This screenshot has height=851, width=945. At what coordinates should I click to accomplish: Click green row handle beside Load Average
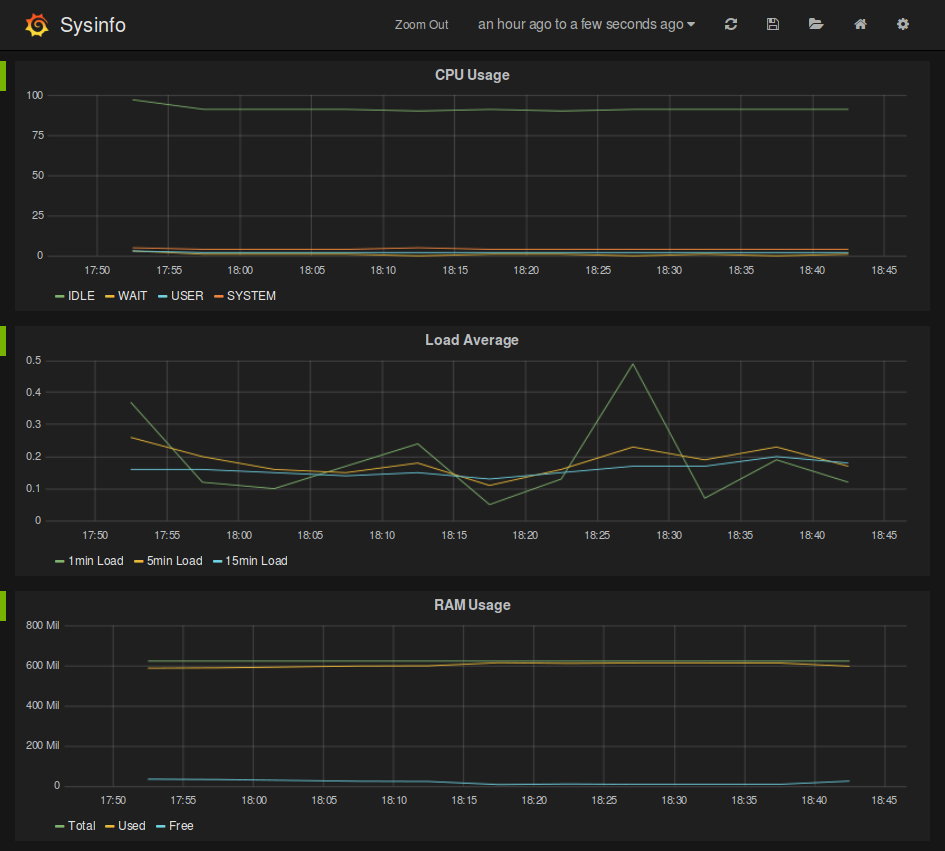(3, 340)
